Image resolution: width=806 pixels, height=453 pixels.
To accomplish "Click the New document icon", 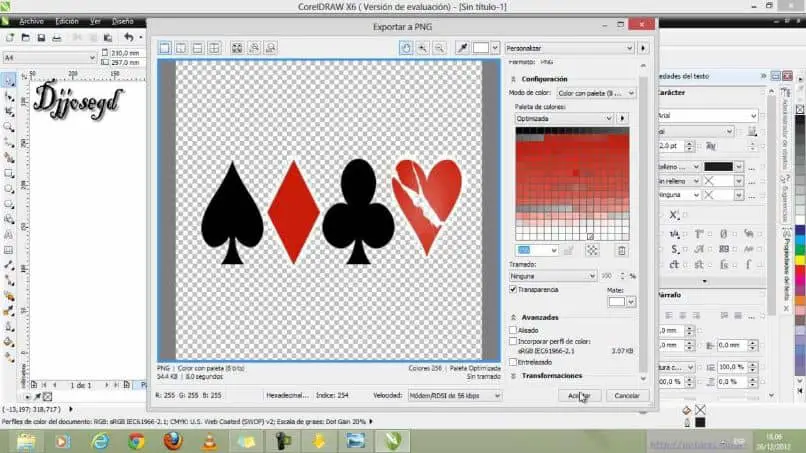I will point(10,38).
